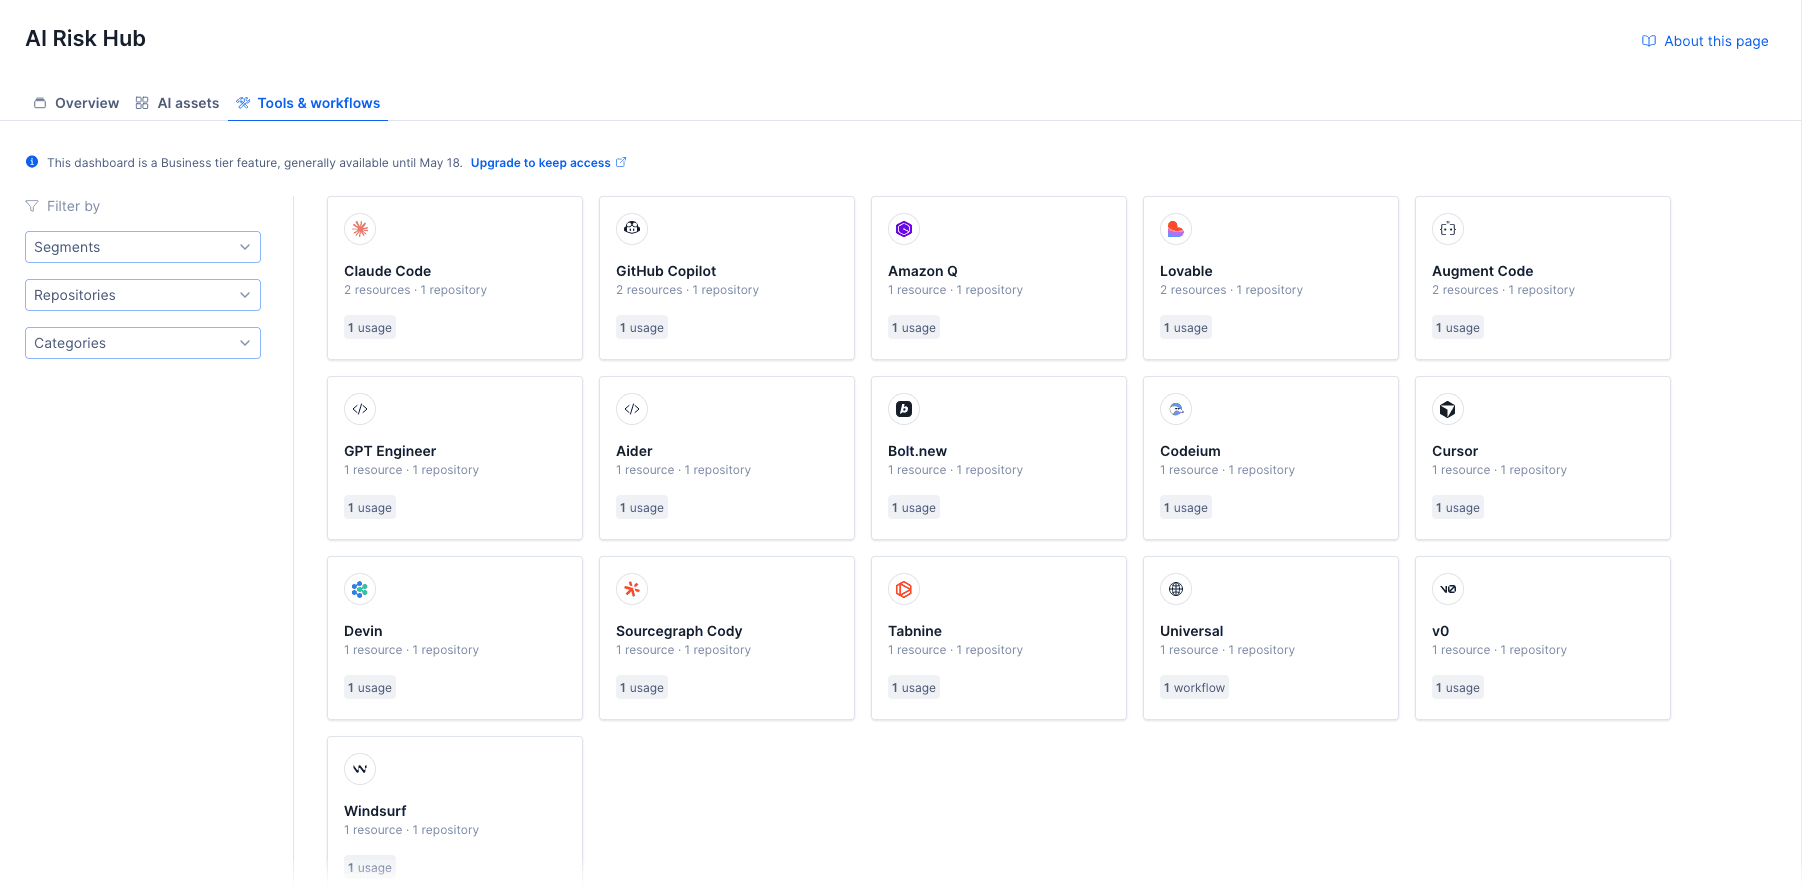Click the Tabnine card title
The width and height of the screenshot is (1802, 888).
[915, 631]
